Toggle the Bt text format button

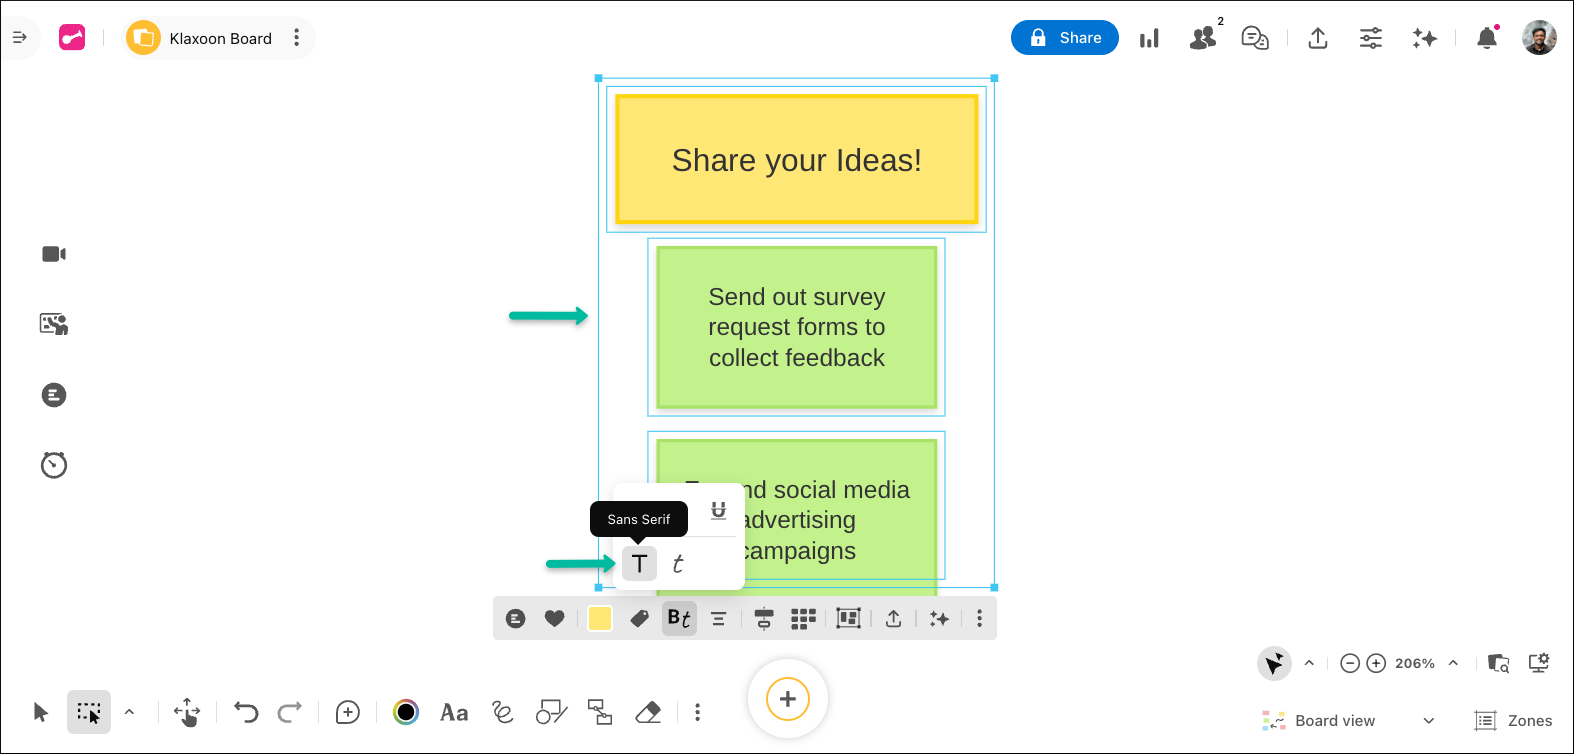pyautogui.click(x=679, y=618)
